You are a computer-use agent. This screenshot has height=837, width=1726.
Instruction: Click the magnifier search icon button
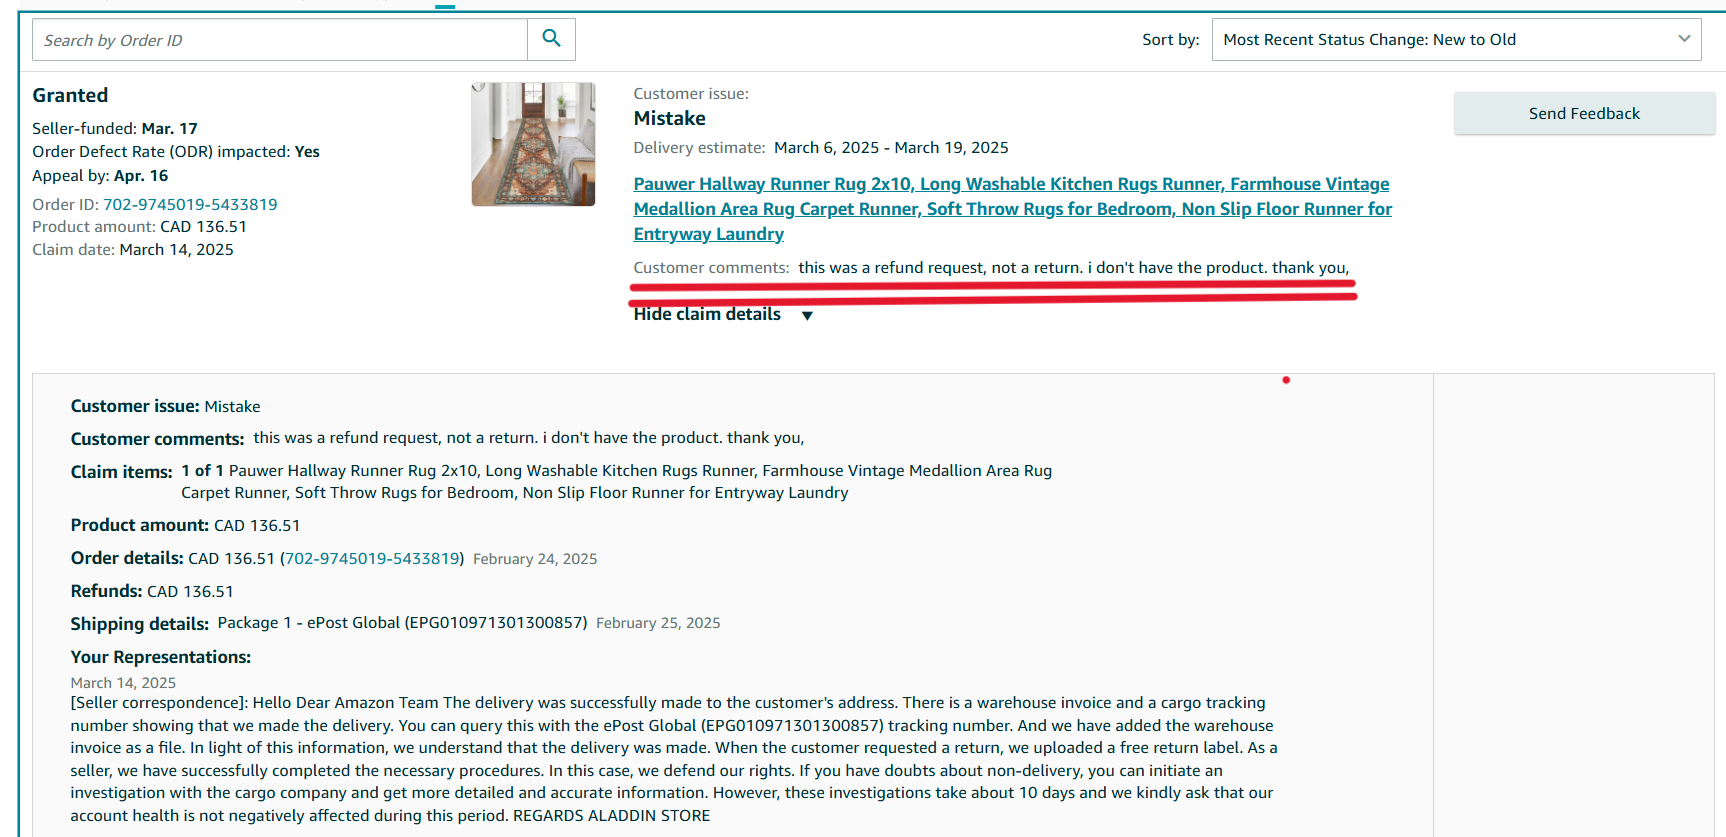(551, 39)
